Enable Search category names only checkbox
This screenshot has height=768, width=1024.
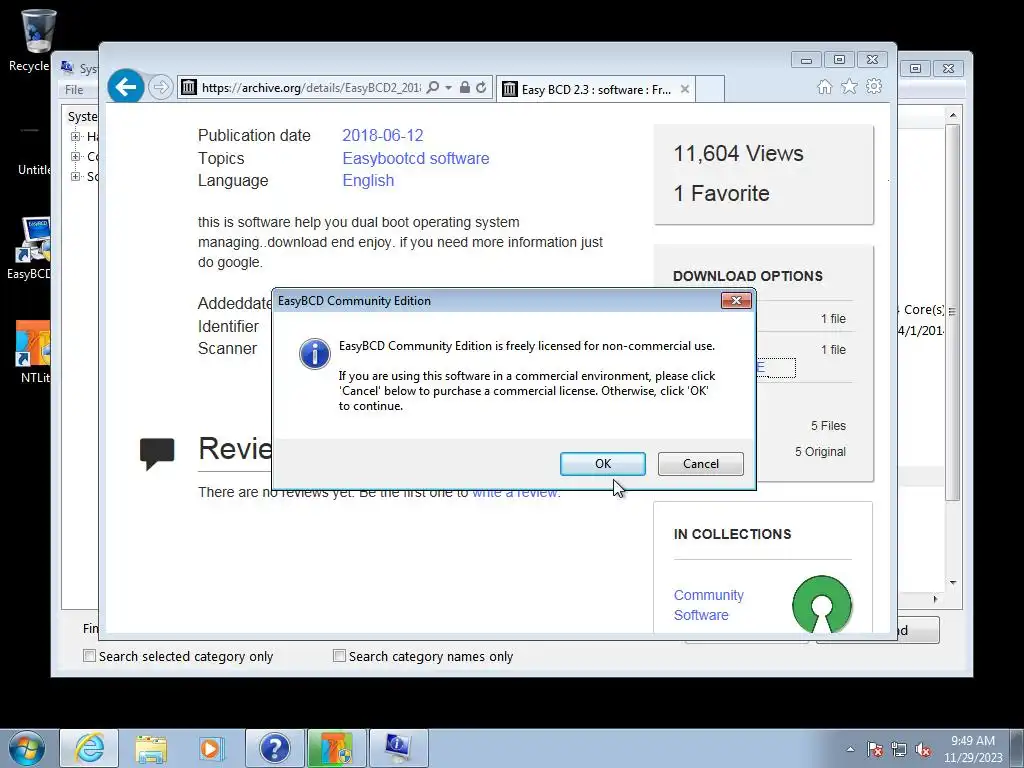point(339,656)
